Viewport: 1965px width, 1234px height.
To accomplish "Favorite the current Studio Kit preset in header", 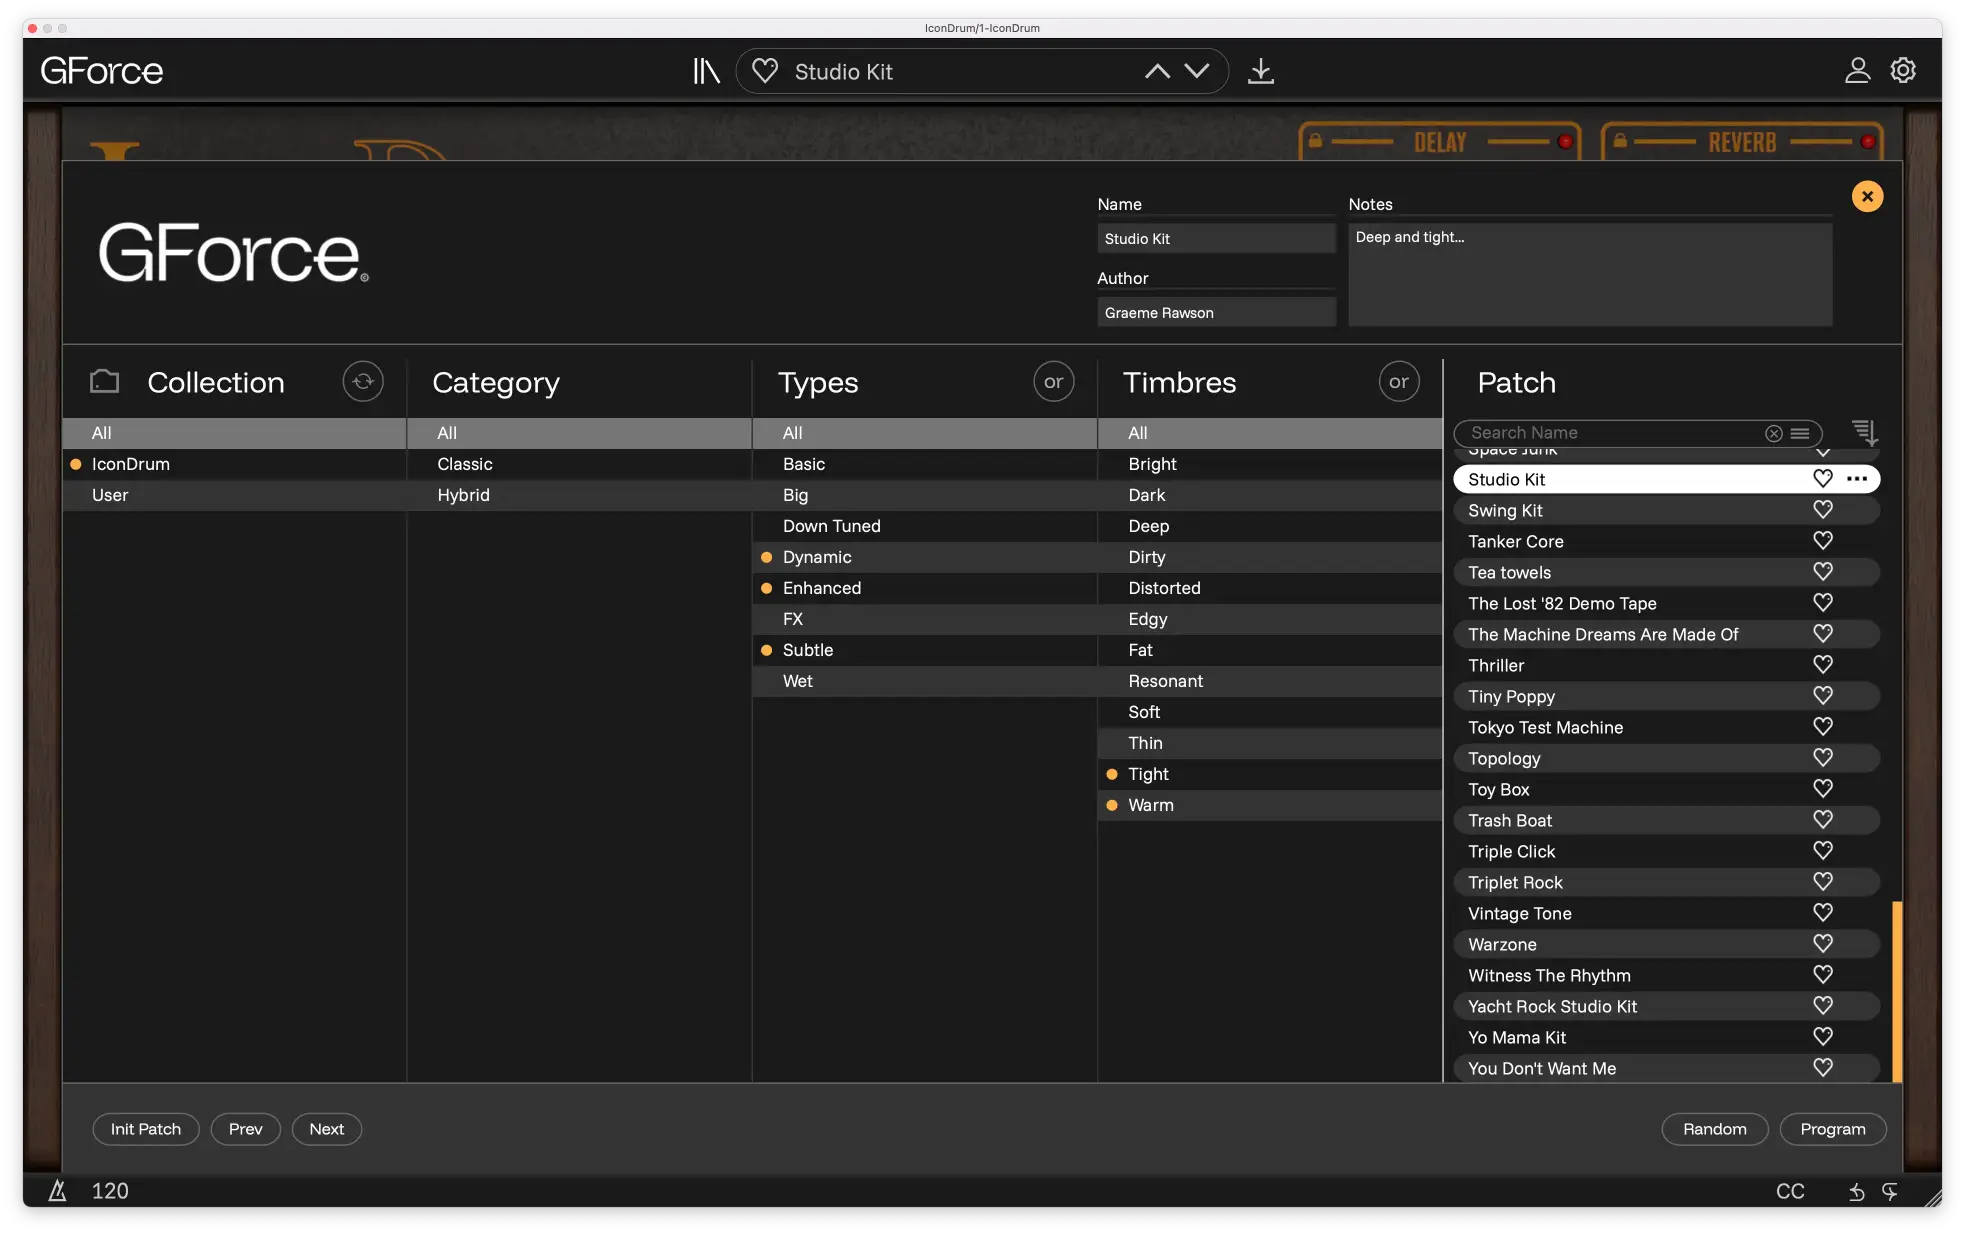I will pos(765,71).
